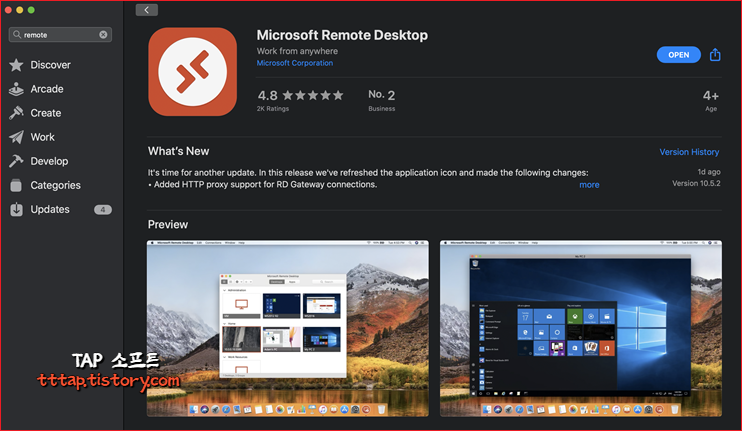The height and width of the screenshot is (431, 742).
Task: Open the first preview screenshot
Action: (288, 328)
